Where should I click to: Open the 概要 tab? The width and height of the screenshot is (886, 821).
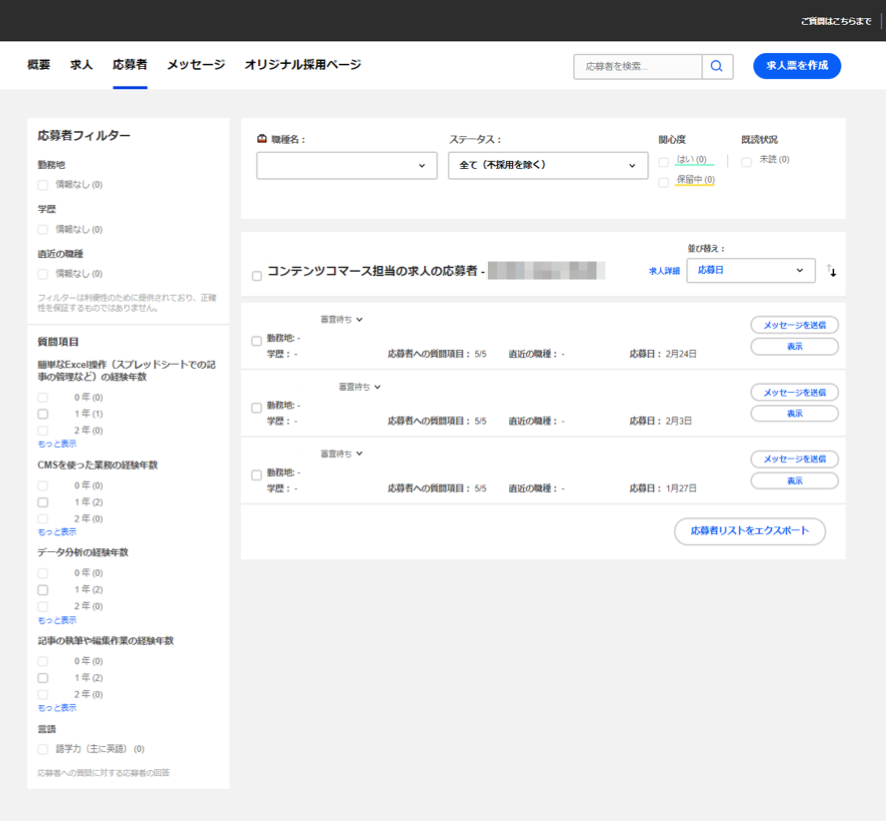36,64
